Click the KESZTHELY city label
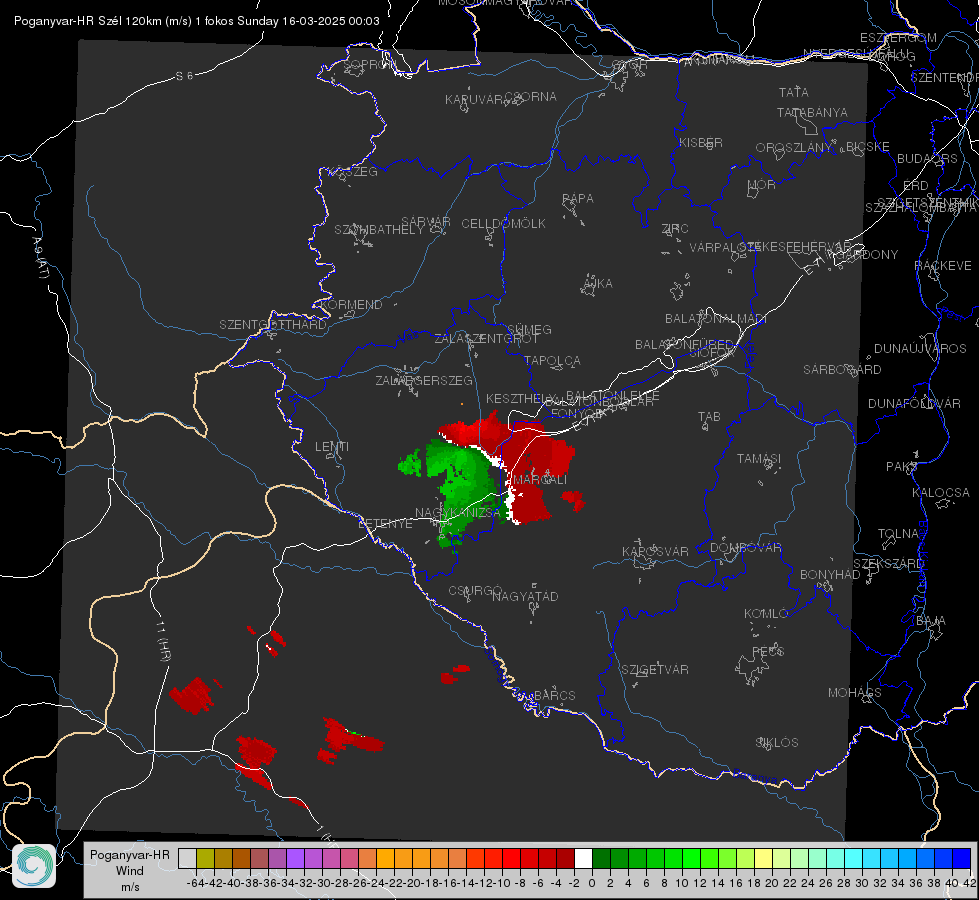This screenshot has height=900, width=979. (519, 398)
